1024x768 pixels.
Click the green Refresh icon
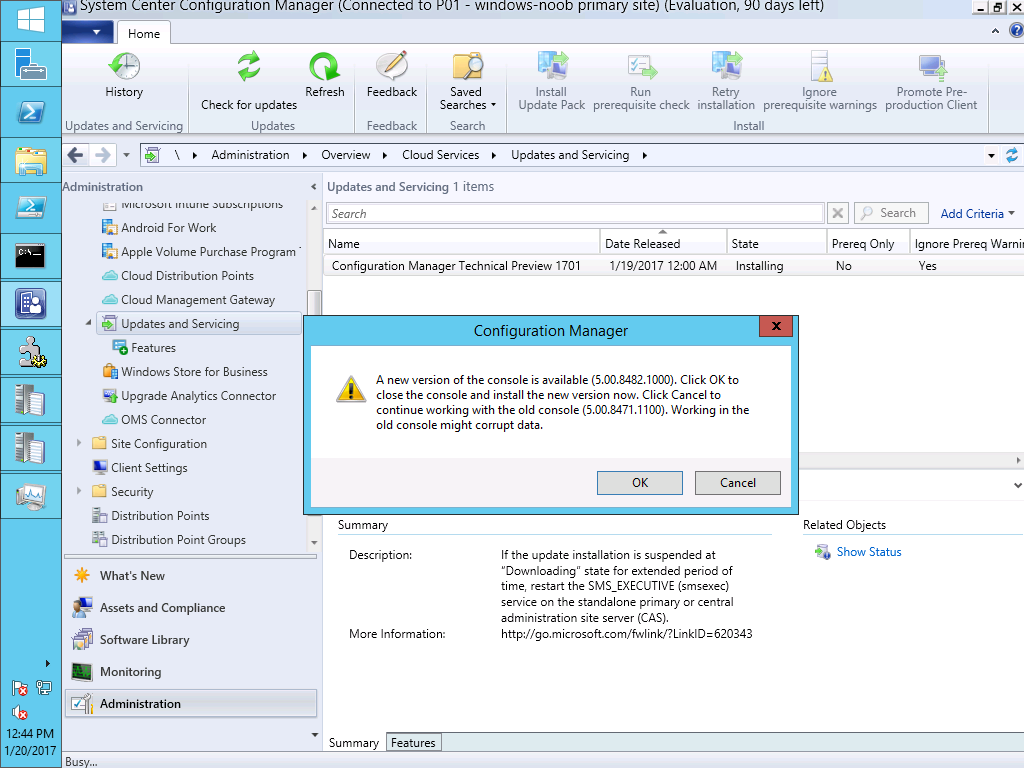(325, 67)
